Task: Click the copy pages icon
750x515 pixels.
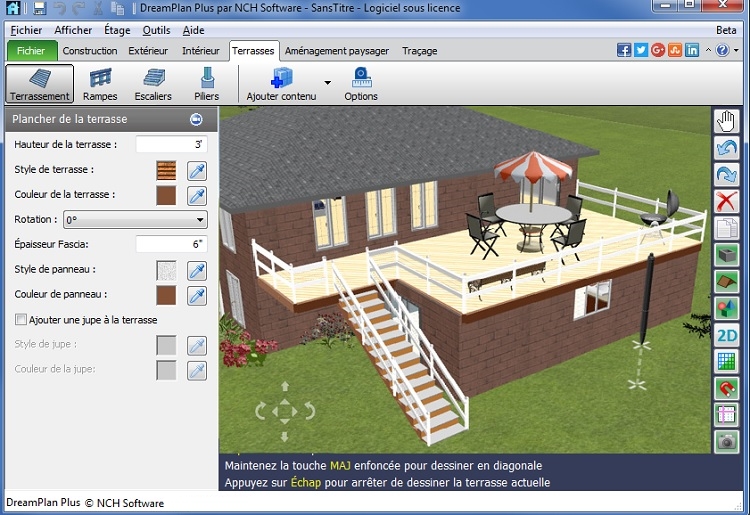Action: click(727, 228)
